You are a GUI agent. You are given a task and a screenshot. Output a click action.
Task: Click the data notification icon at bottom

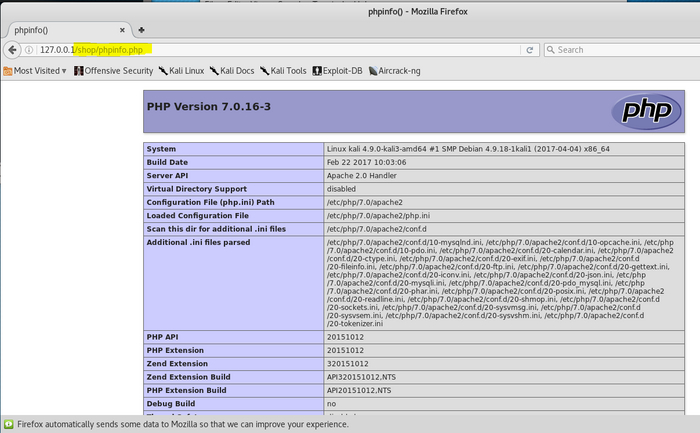tap(8, 425)
